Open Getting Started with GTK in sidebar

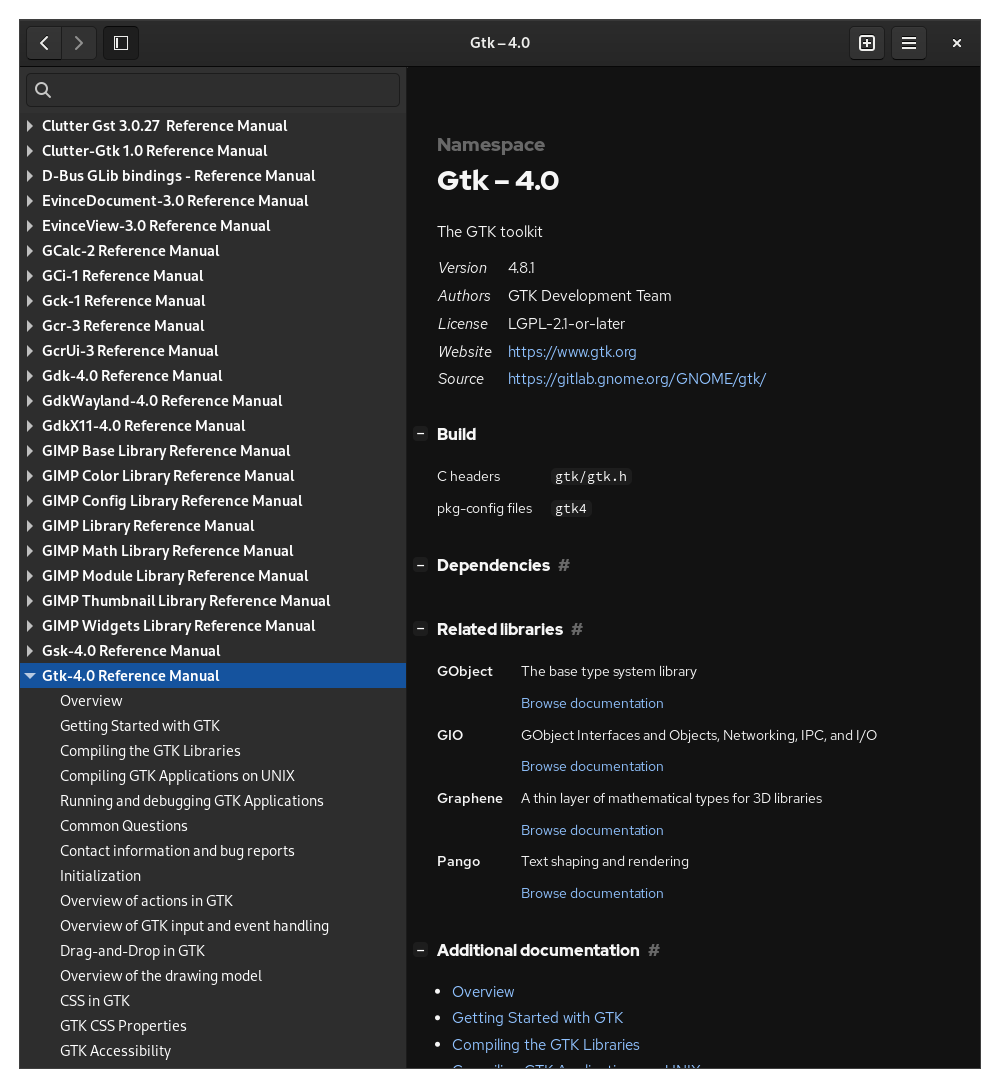pyautogui.click(x=212, y=725)
